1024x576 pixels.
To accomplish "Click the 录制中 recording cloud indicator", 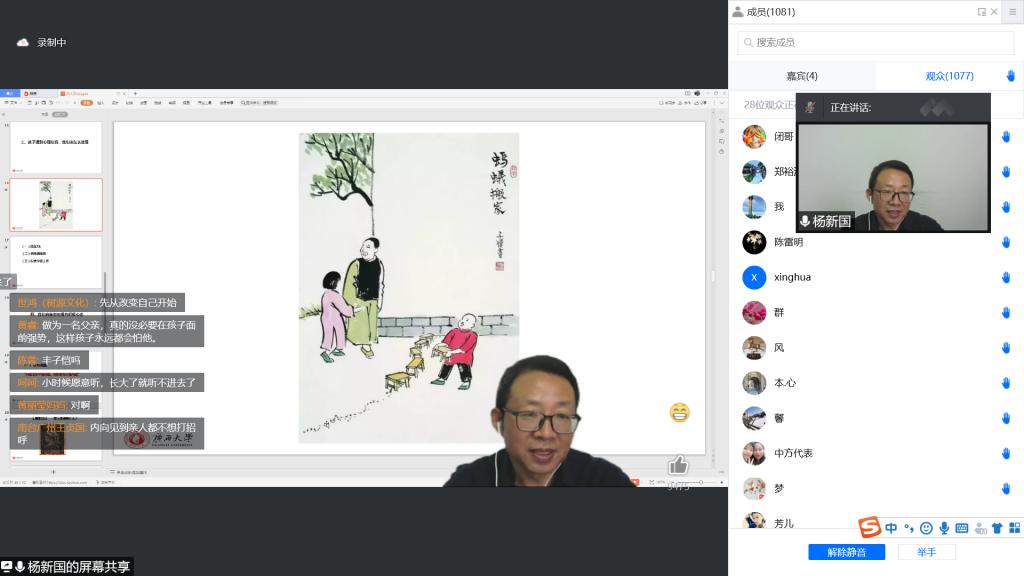I will pos(41,42).
